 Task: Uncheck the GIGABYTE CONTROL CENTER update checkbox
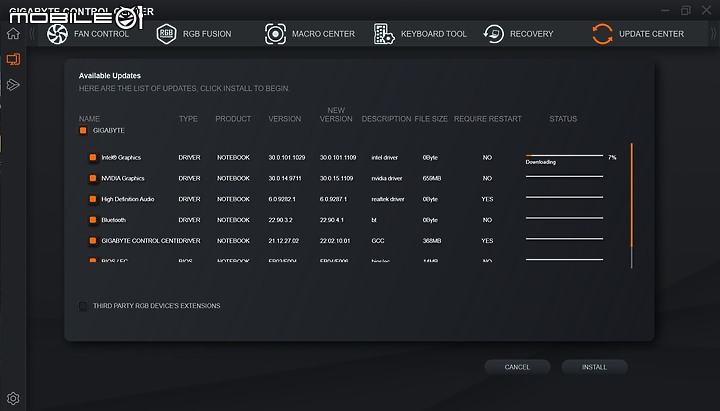pyautogui.click(x=93, y=241)
